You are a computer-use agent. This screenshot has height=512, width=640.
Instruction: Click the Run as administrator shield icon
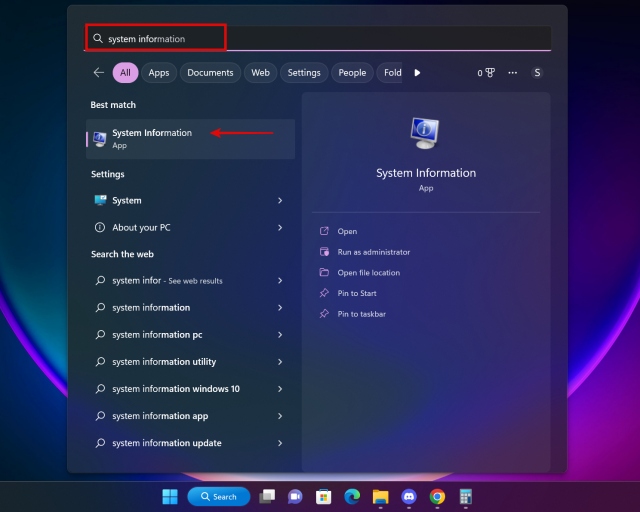click(x=324, y=252)
